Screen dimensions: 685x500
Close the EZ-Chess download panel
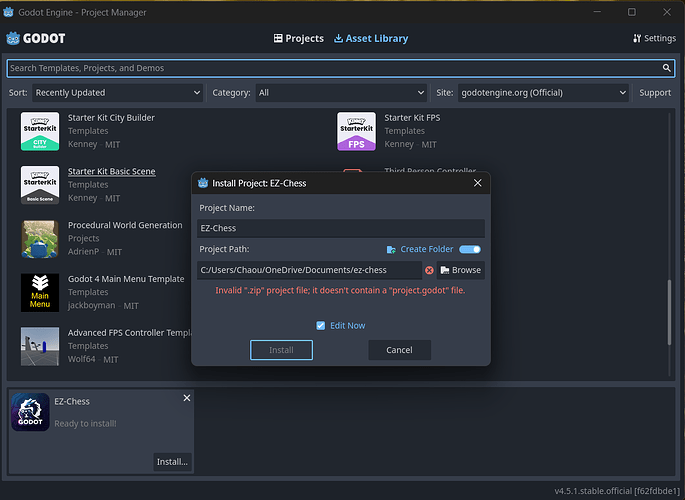[x=186, y=398]
